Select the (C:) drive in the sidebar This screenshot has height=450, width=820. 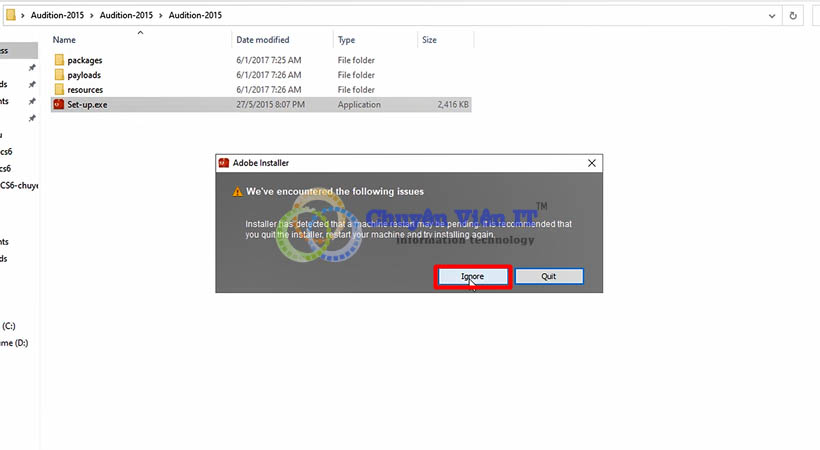coord(8,326)
